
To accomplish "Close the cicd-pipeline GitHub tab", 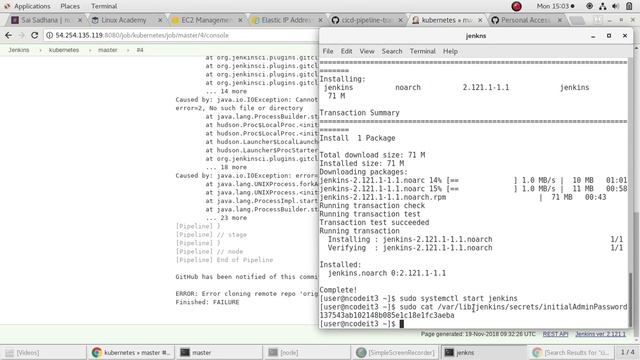I will coord(400,20).
